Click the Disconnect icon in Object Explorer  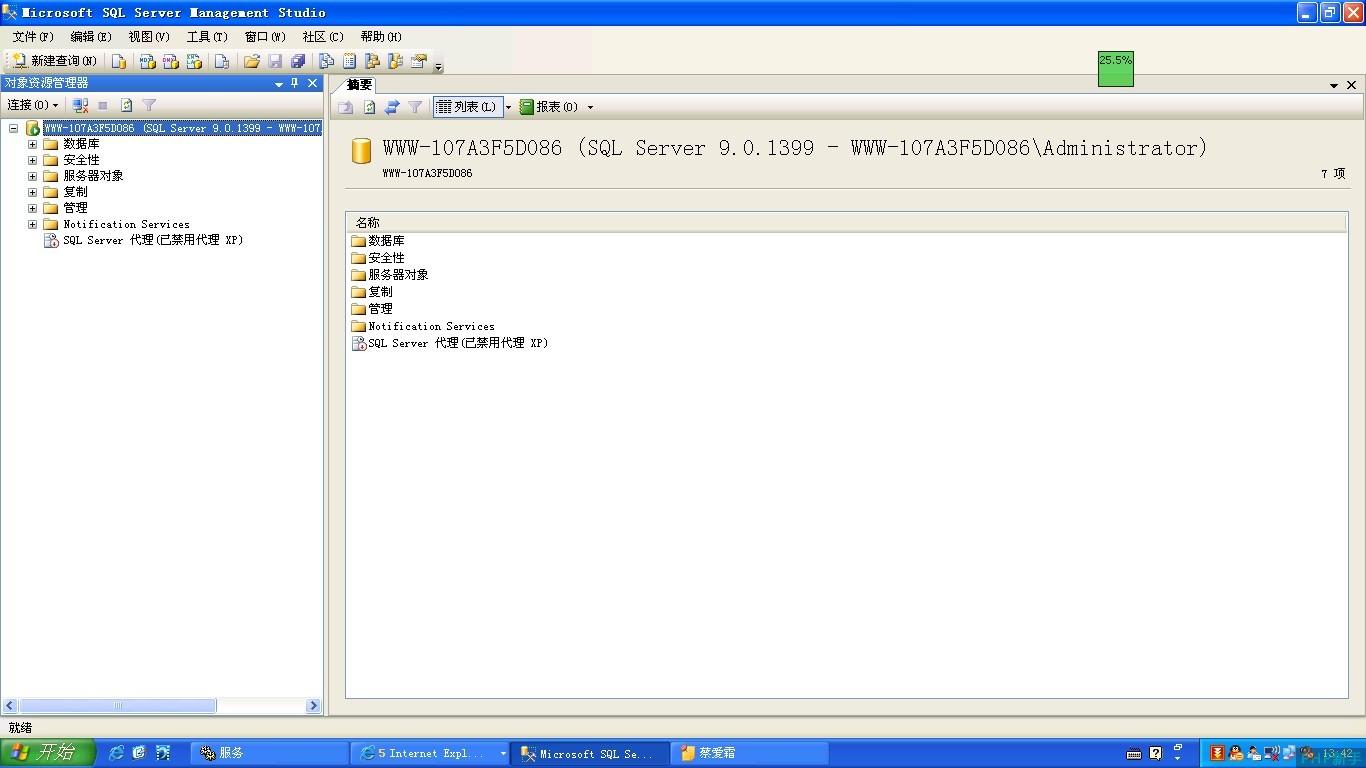(x=81, y=105)
